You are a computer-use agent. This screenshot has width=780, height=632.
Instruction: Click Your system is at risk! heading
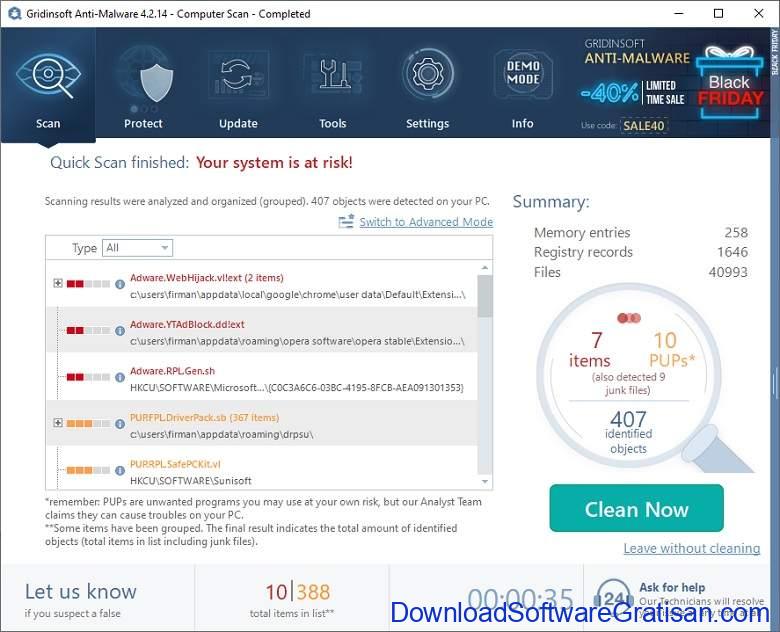pos(274,163)
